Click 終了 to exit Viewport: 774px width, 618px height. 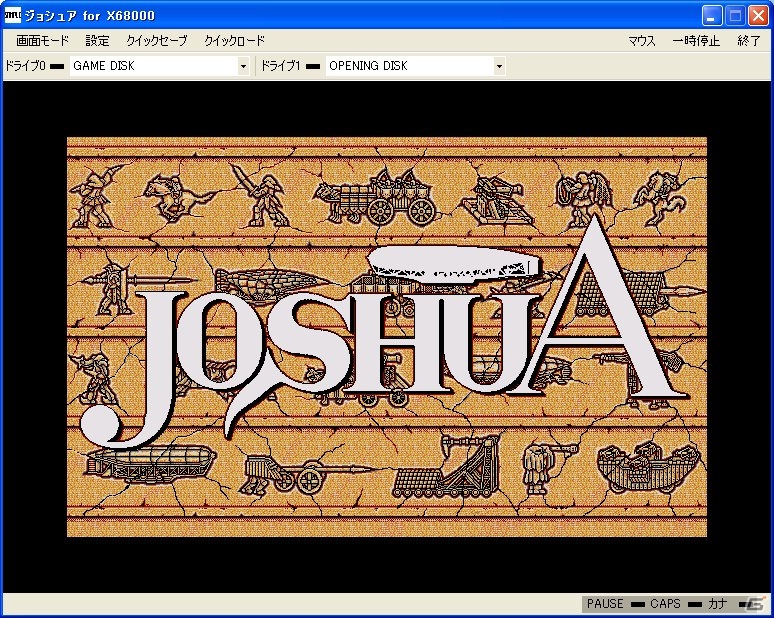coord(749,40)
